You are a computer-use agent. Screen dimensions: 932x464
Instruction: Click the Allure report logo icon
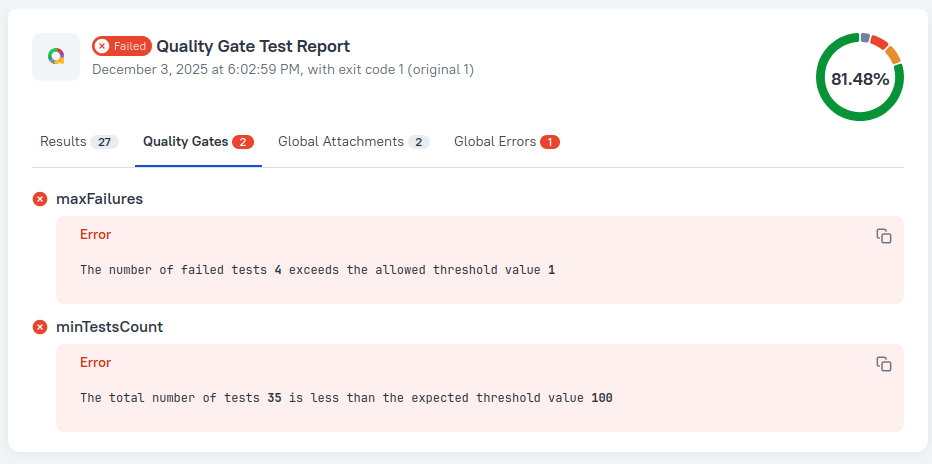pos(56,57)
